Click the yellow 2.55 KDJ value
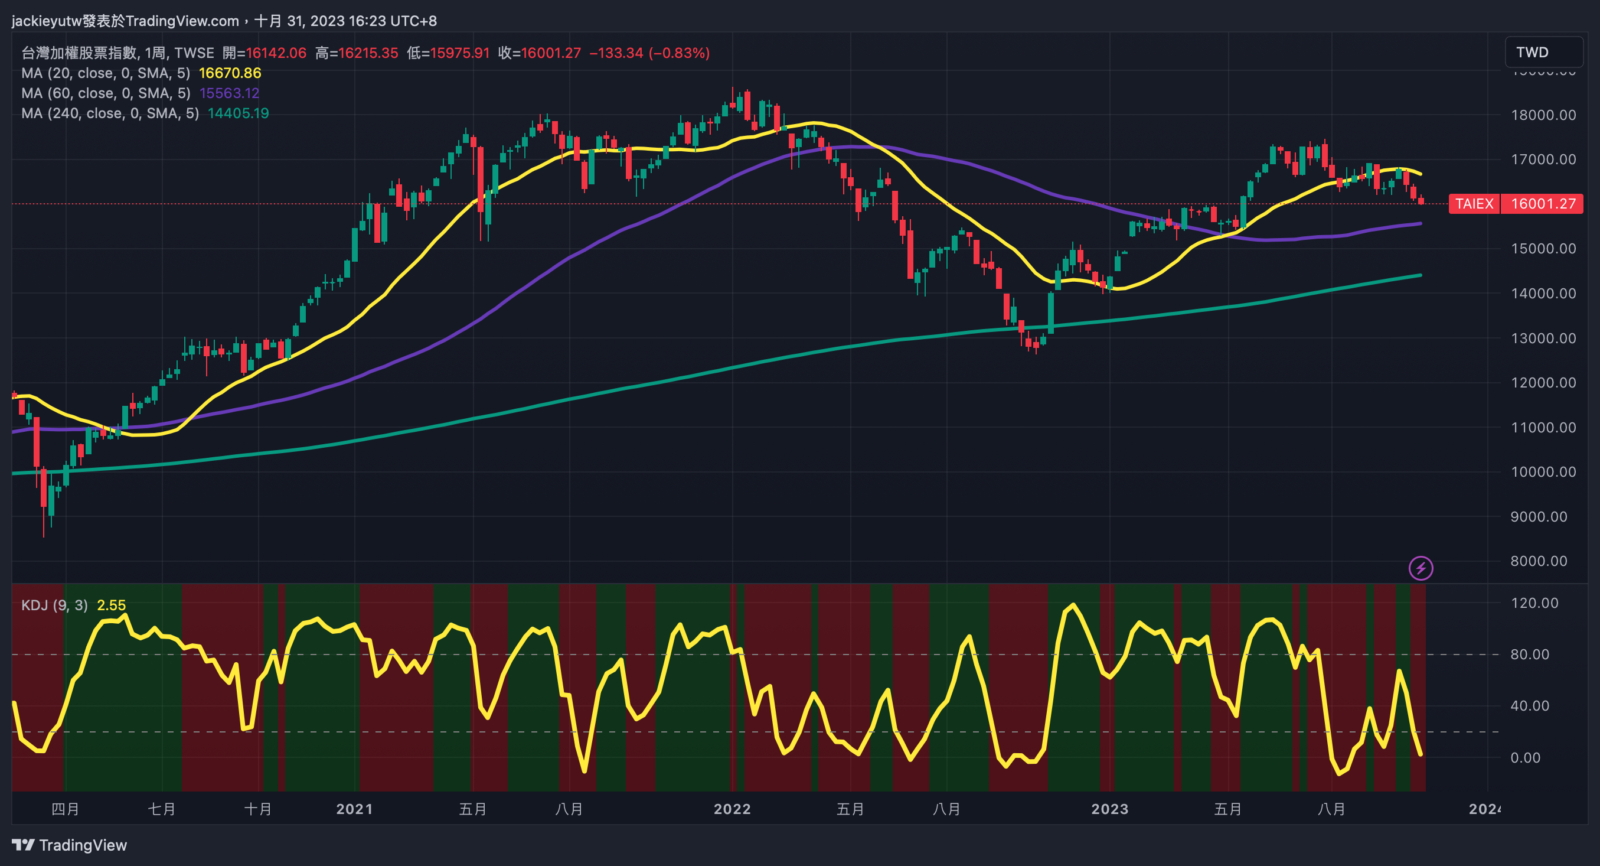Image resolution: width=1600 pixels, height=866 pixels. [x=111, y=605]
